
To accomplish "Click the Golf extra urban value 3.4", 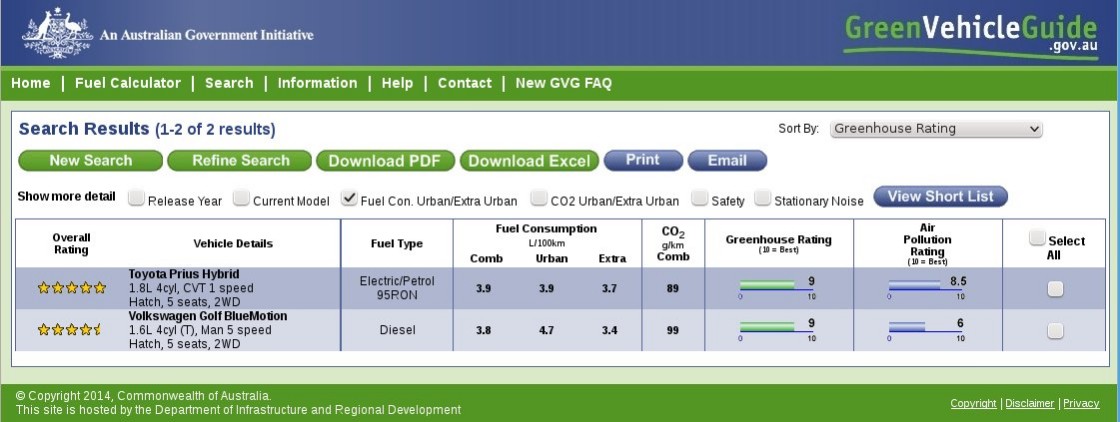I will [609, 331].
